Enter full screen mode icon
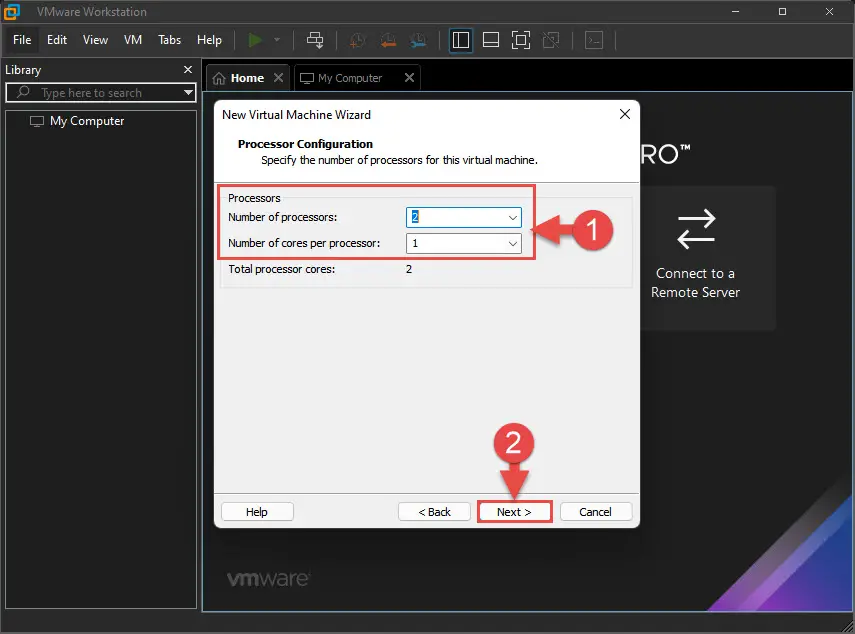 pyautogui.click(x=521, y=40)
